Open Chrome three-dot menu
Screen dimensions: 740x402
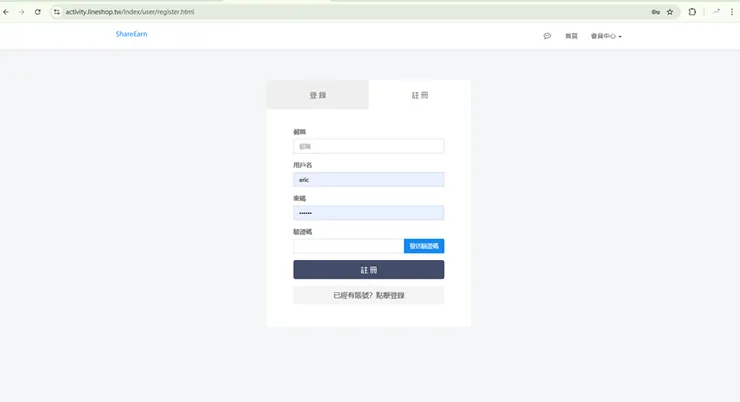pyautogui.click(x=732, y=12)
